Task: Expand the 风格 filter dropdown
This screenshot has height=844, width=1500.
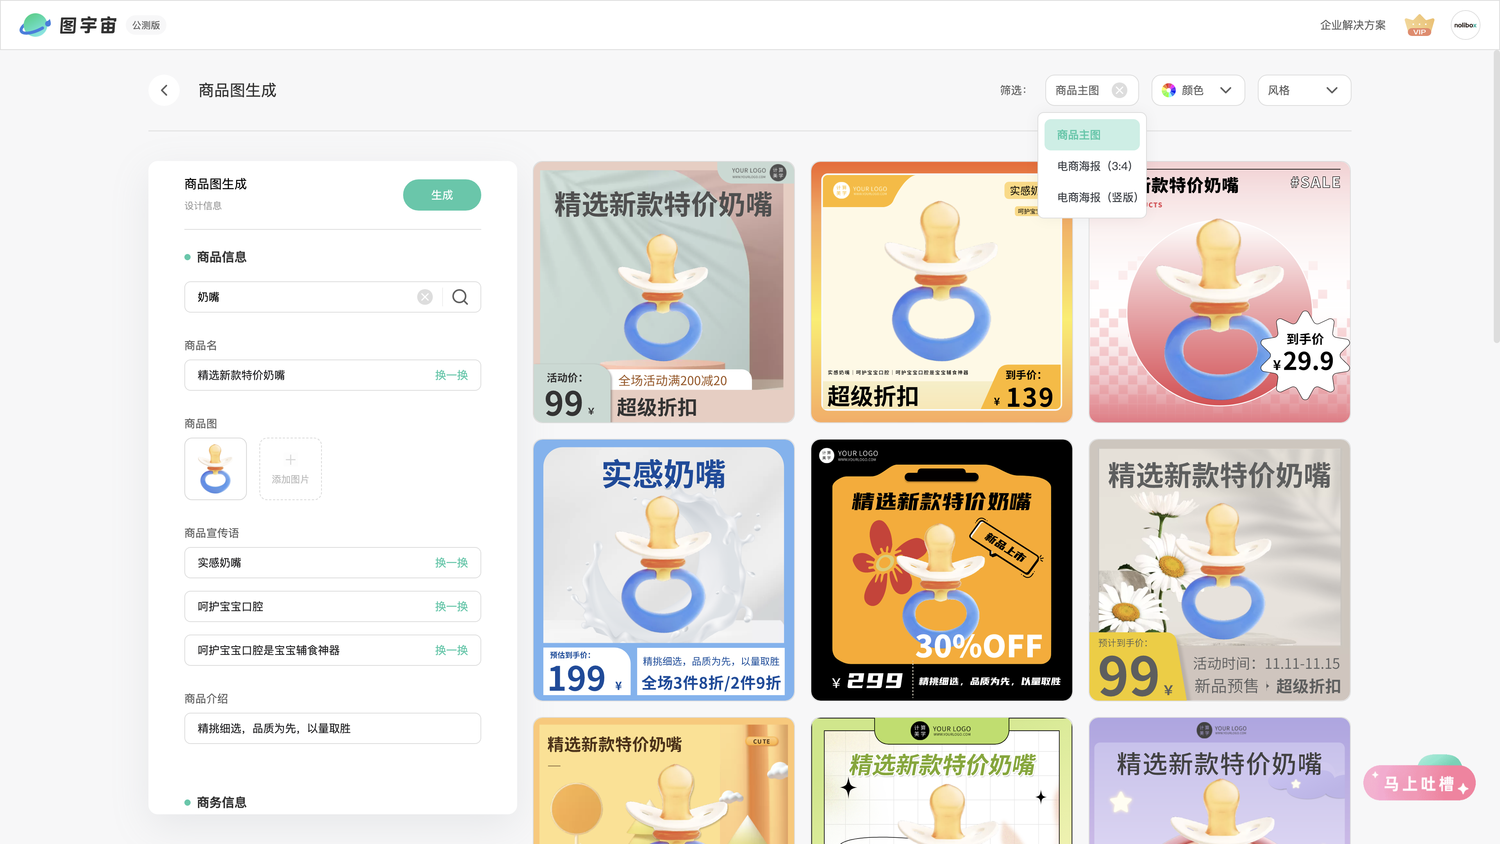Action: click(x=1304, y=90)
